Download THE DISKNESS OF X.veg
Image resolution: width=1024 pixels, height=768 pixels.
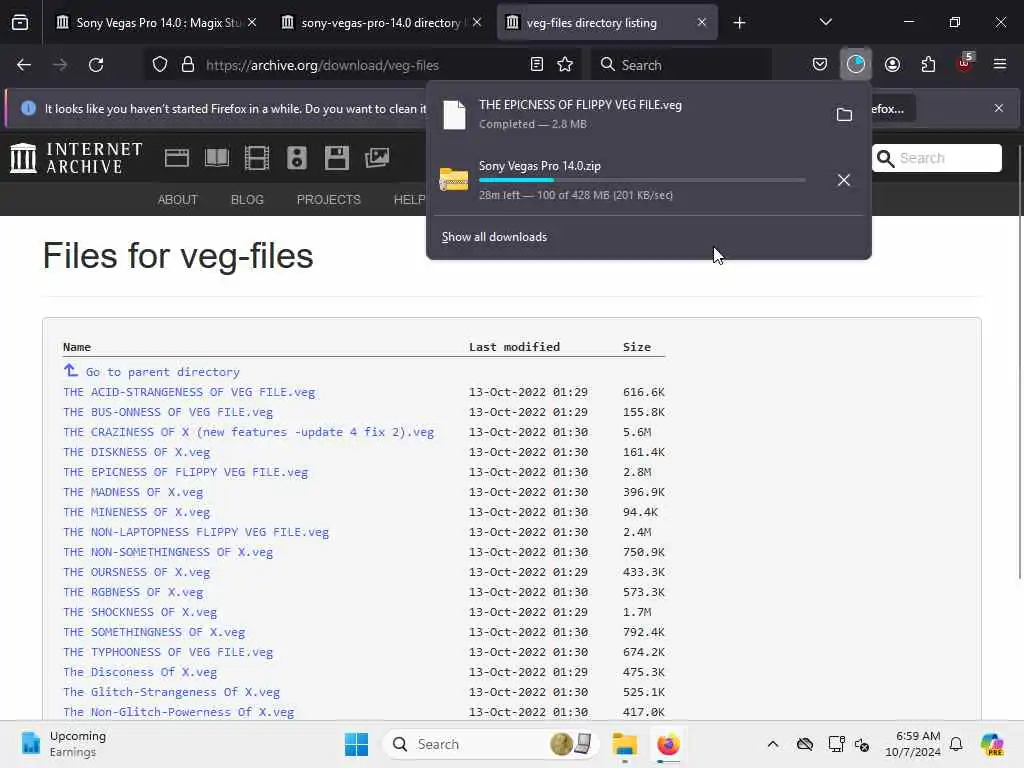point(136,452)
